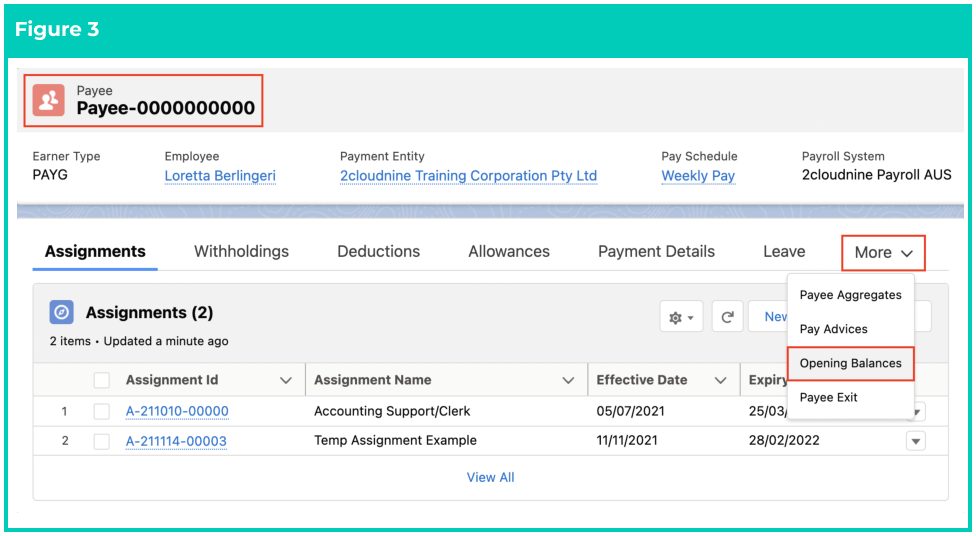Open assignment A-211114-00003
The width and height of the screenshot is (976, 536).
point(176,441)
